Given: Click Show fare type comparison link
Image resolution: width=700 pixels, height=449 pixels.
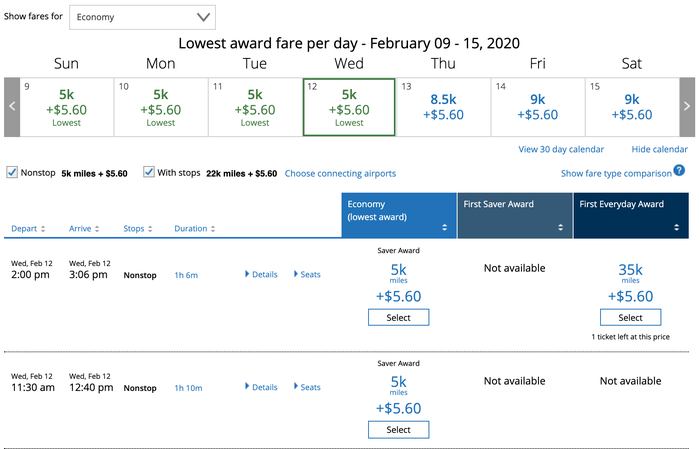Looking at the screenshot, I should (x=616, y=174).
